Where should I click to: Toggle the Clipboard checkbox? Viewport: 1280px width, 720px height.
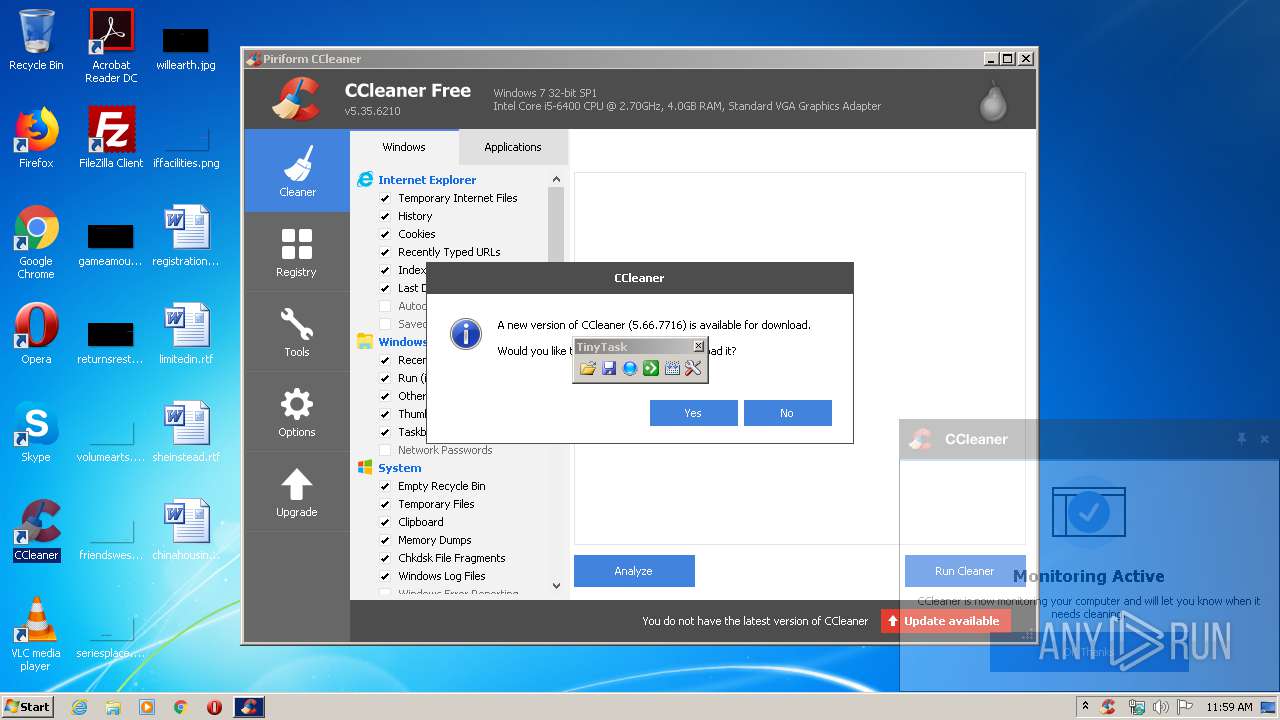[x=385, y=522]
